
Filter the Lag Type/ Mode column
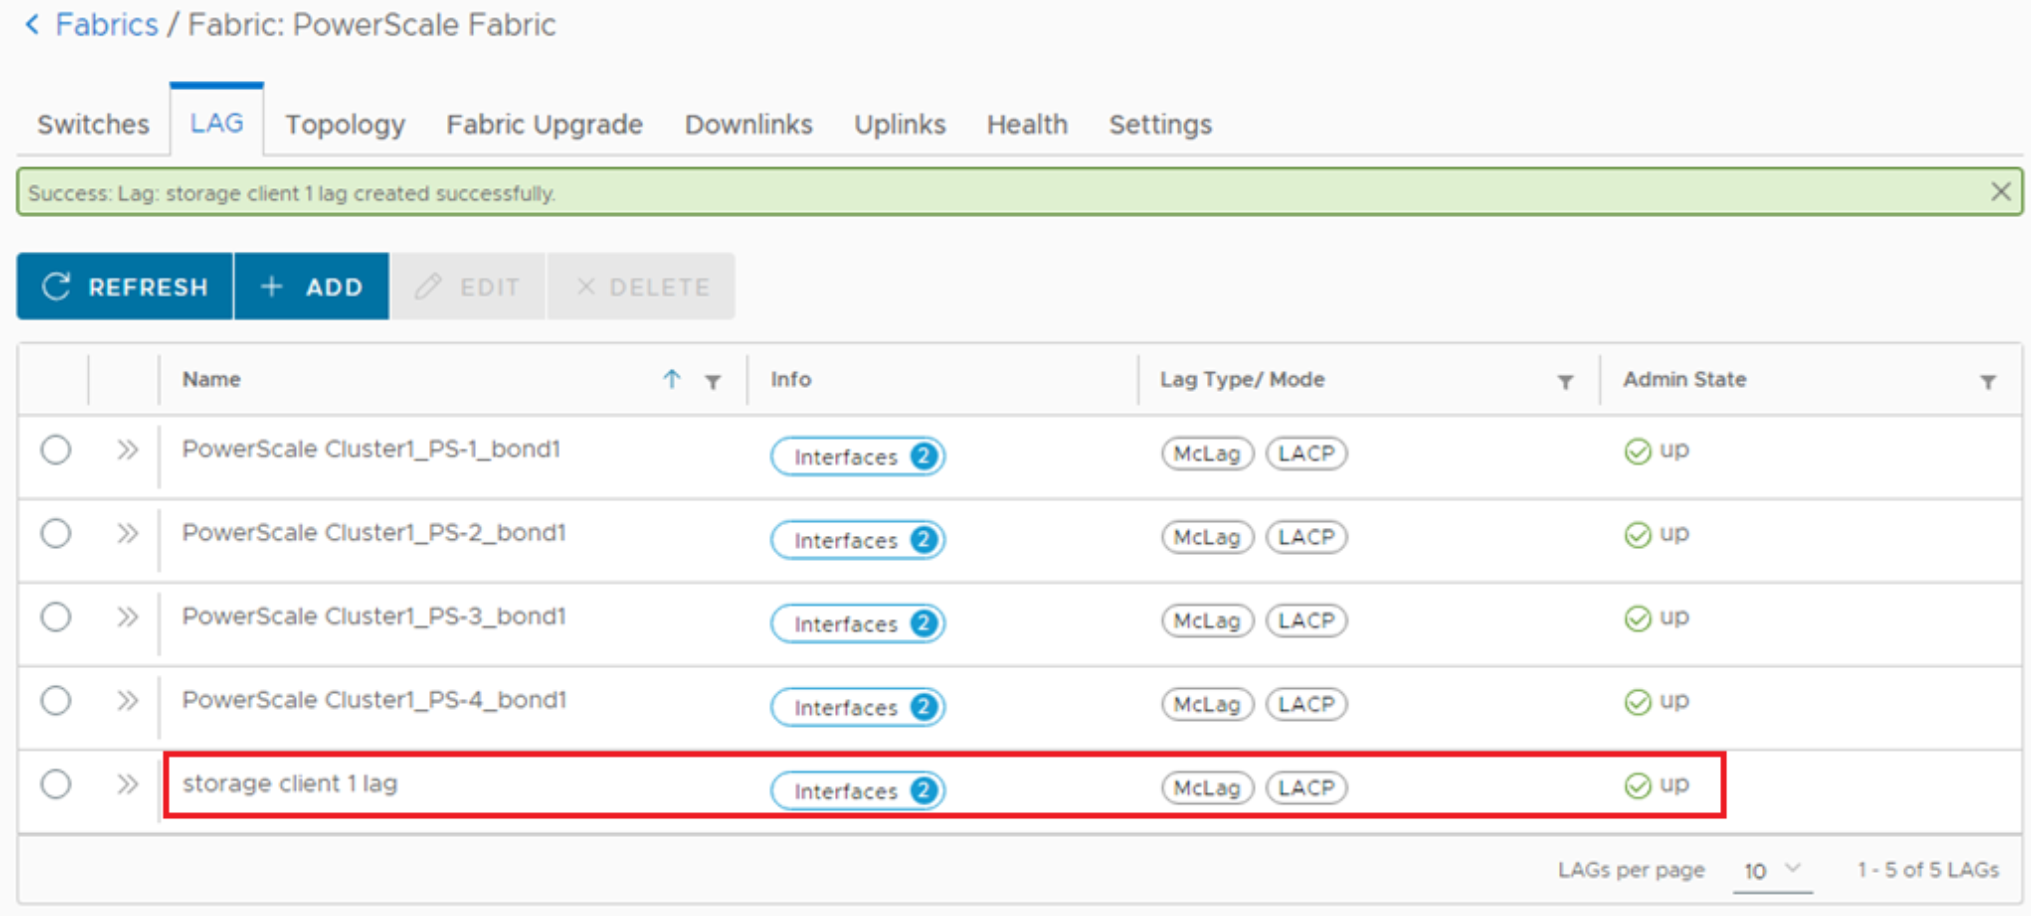(x=1565, y=382)
